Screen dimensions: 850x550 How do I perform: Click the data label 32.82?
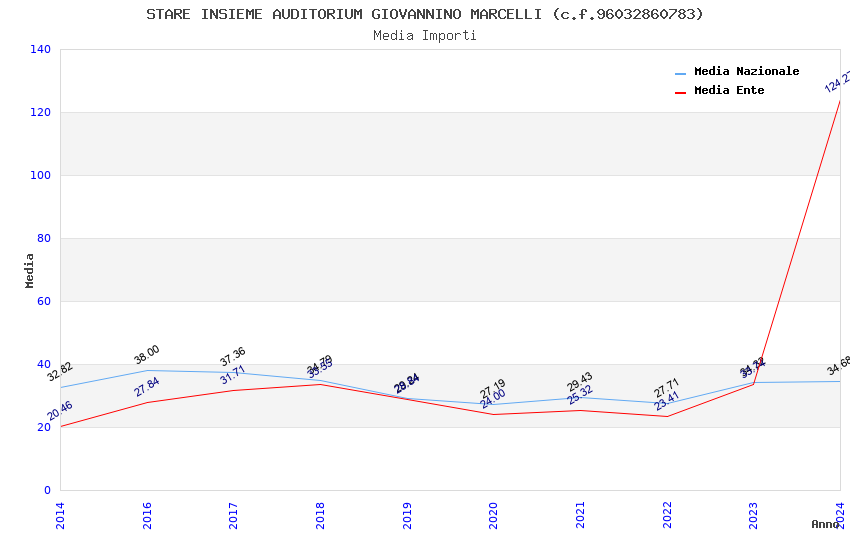coord(60,372)
